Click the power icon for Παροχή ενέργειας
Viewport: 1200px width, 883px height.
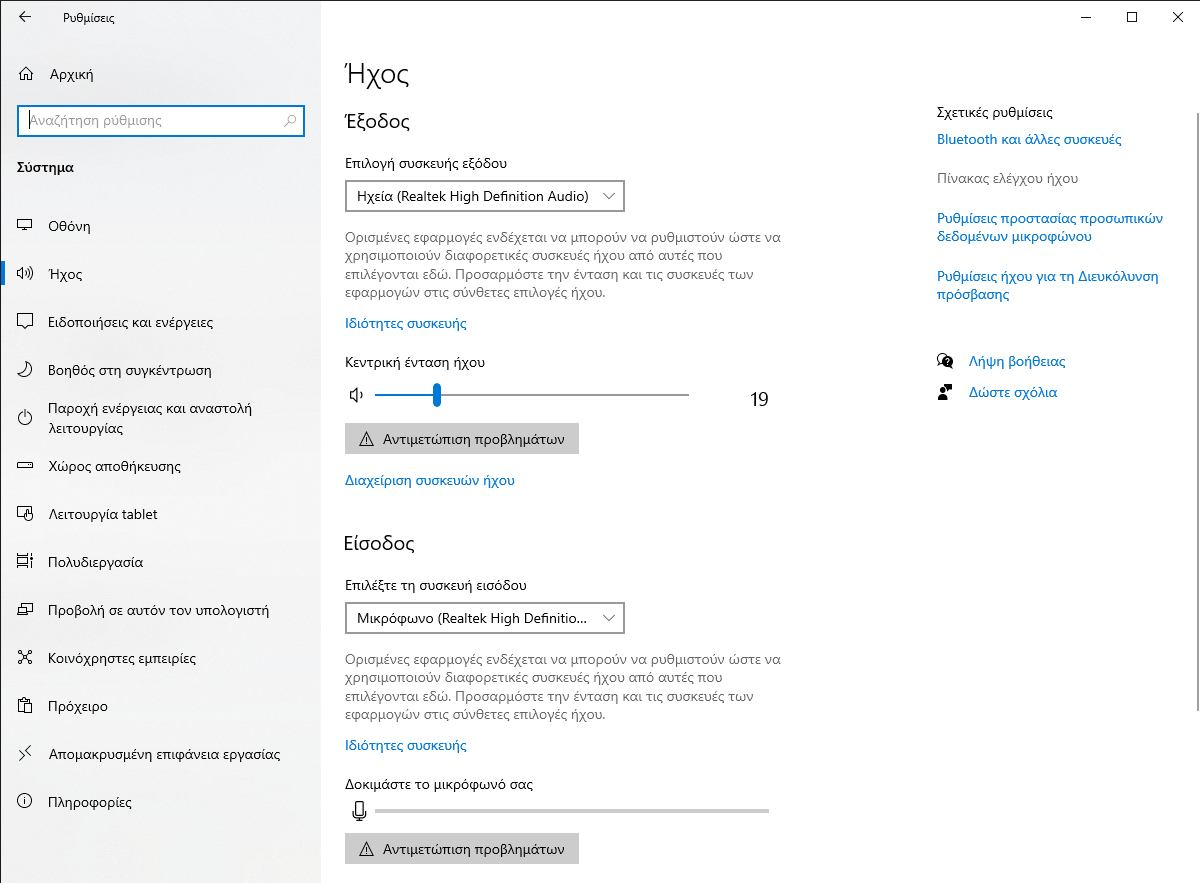27,418
